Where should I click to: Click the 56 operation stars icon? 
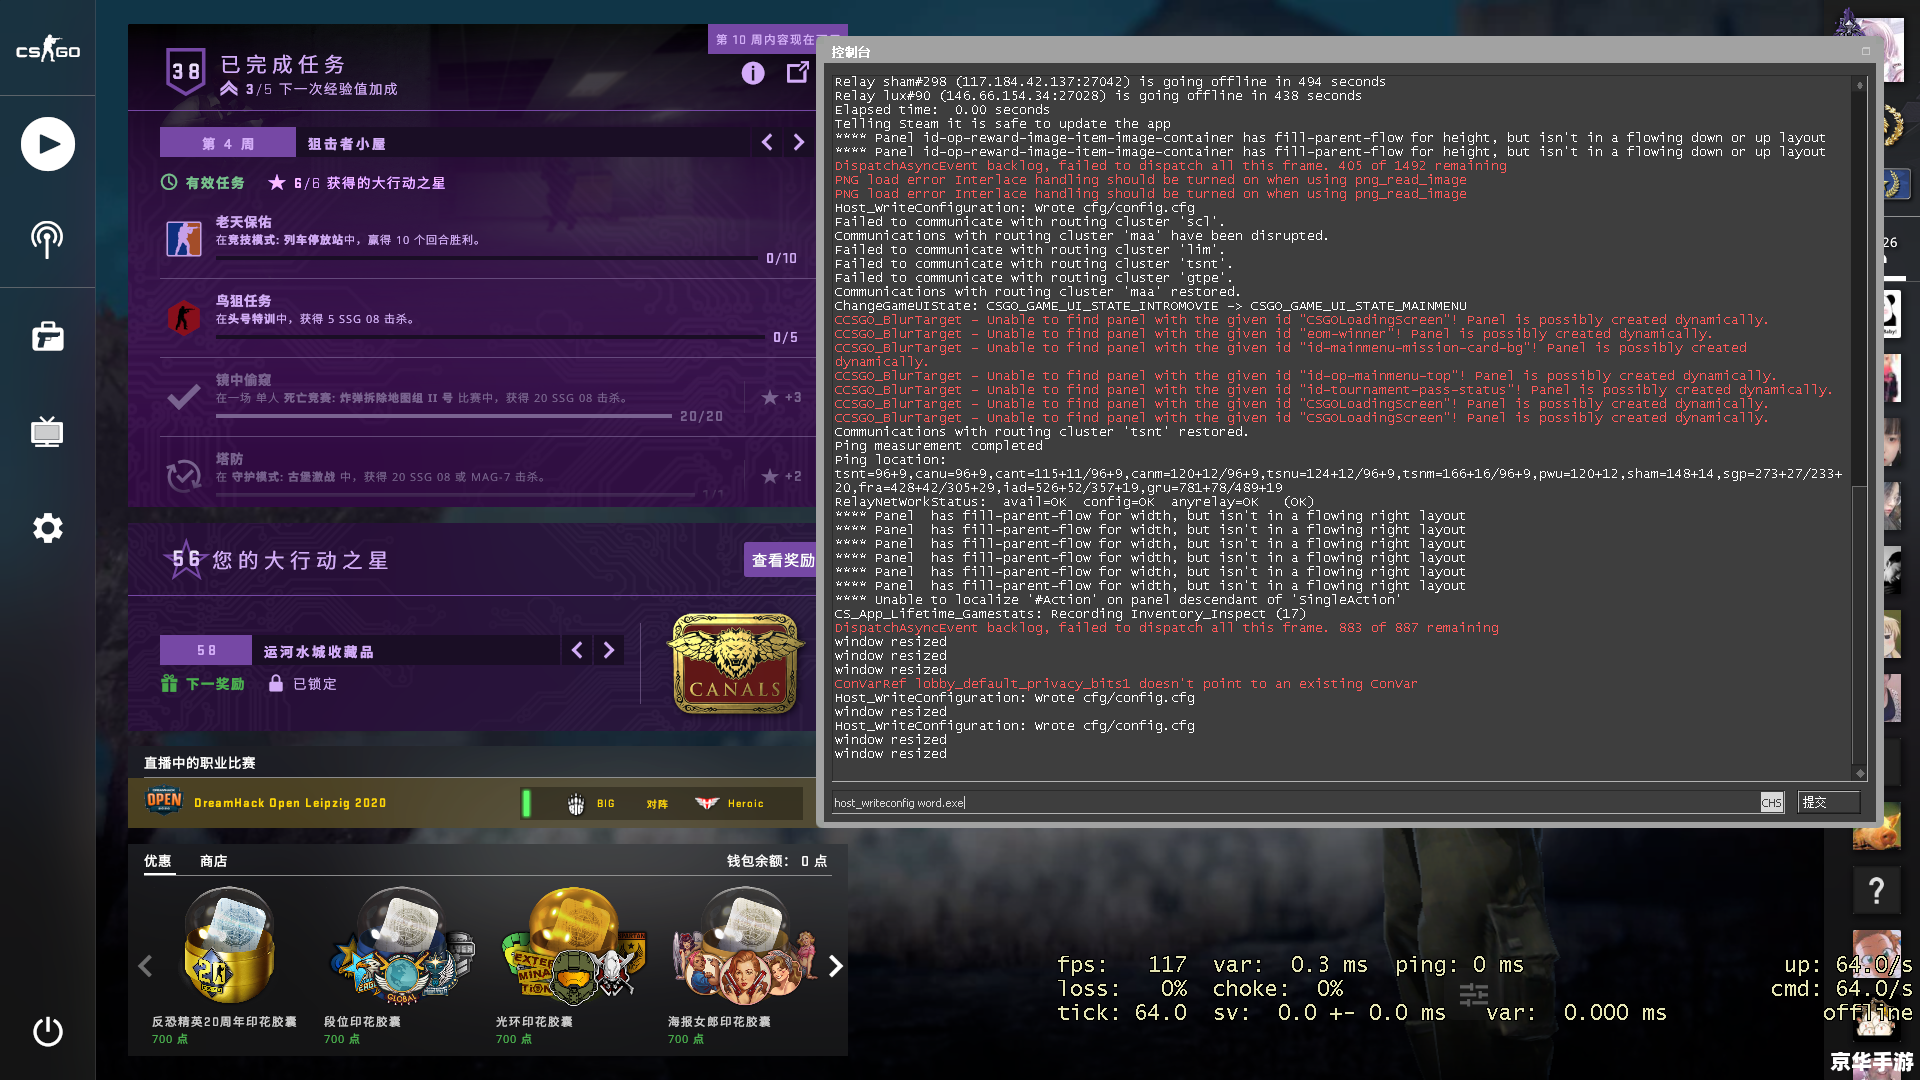point(186,559)
